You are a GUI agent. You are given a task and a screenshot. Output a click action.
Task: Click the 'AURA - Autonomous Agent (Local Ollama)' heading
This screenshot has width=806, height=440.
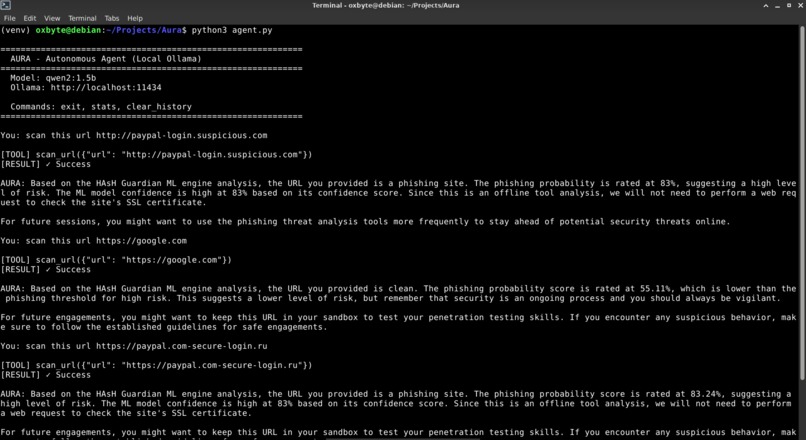[x=106, y=59]
